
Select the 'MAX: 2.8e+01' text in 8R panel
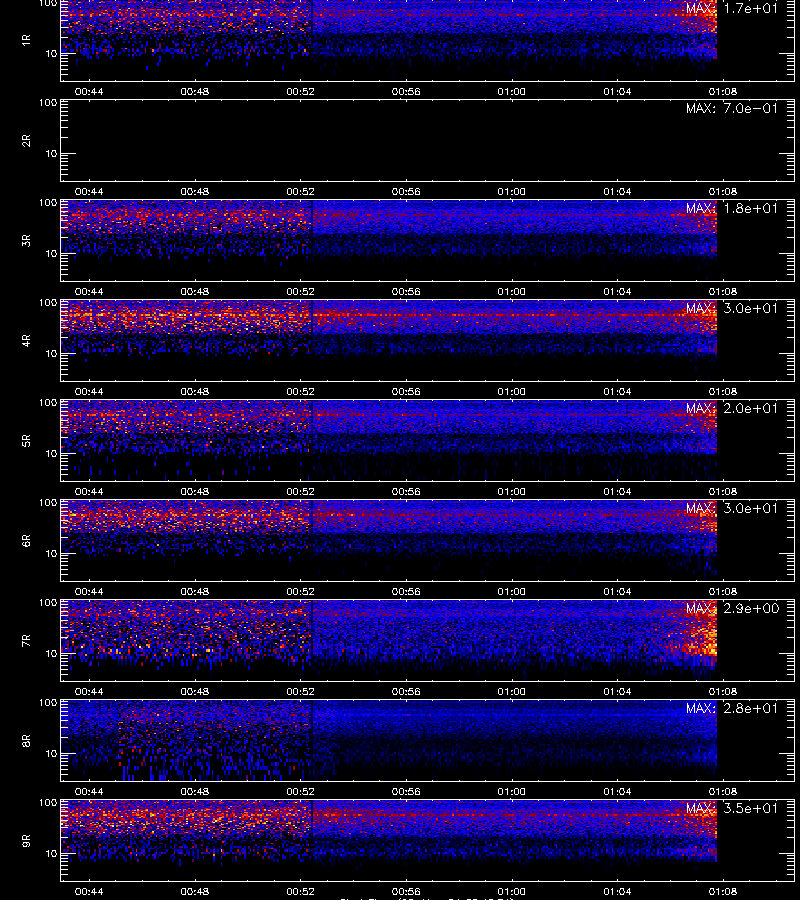[x=732, y=708]
